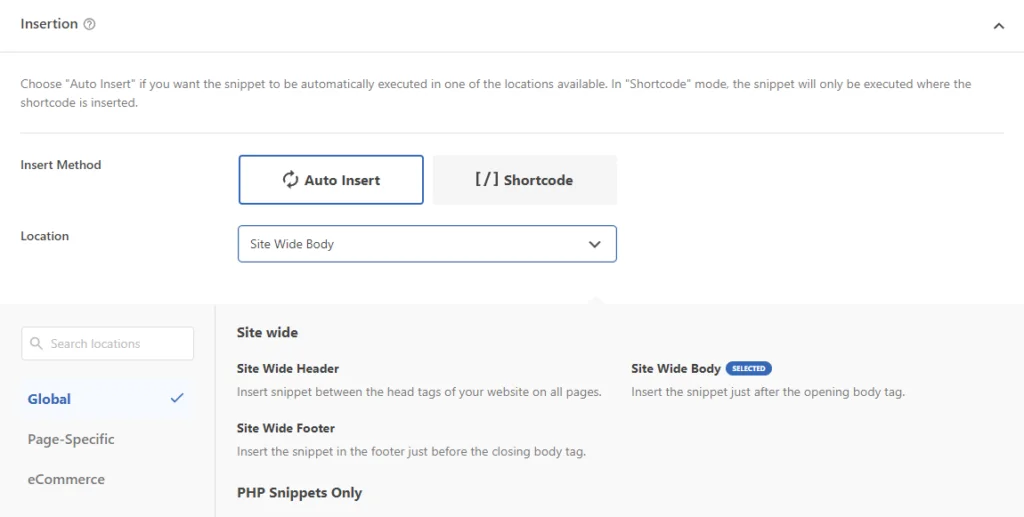1024x517 pixels.
Task: Click the Site Wide Body description text
Action: (x=768, y=392)
